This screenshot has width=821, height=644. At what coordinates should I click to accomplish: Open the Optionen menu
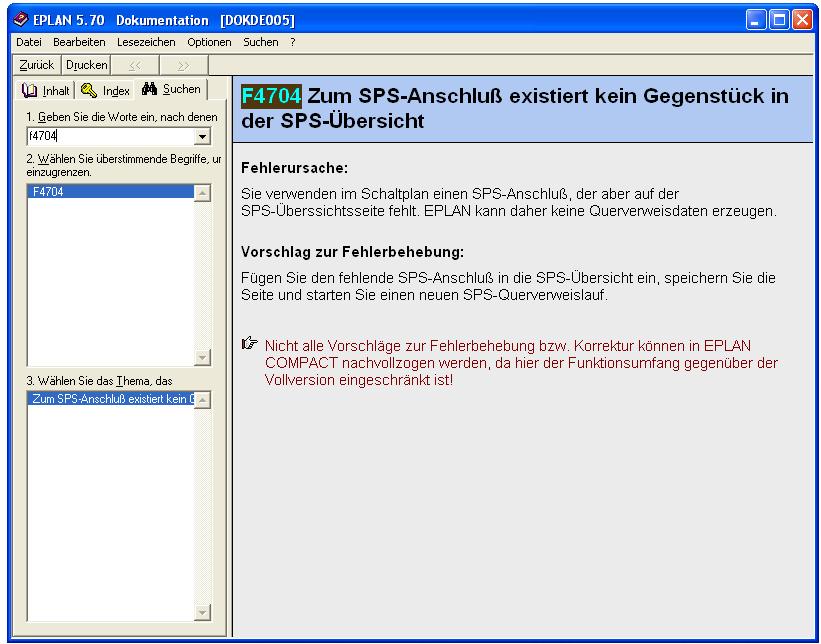[x=209, y=42]
